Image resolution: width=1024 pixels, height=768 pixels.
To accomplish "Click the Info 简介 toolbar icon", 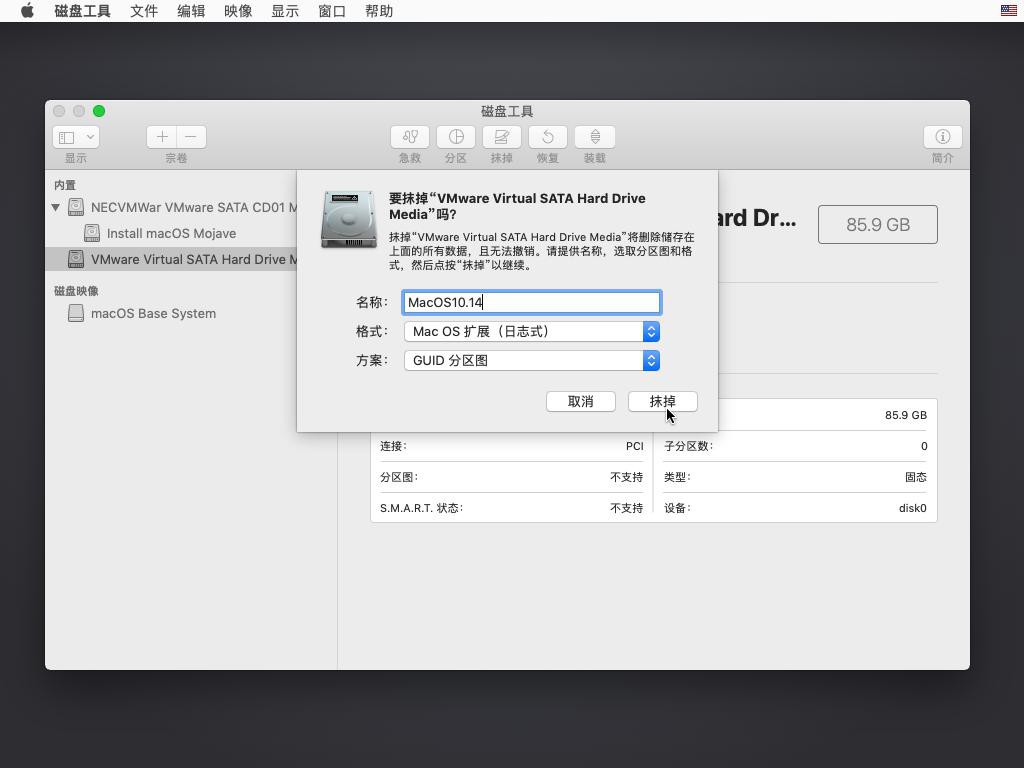I will [x=942, y=136].
